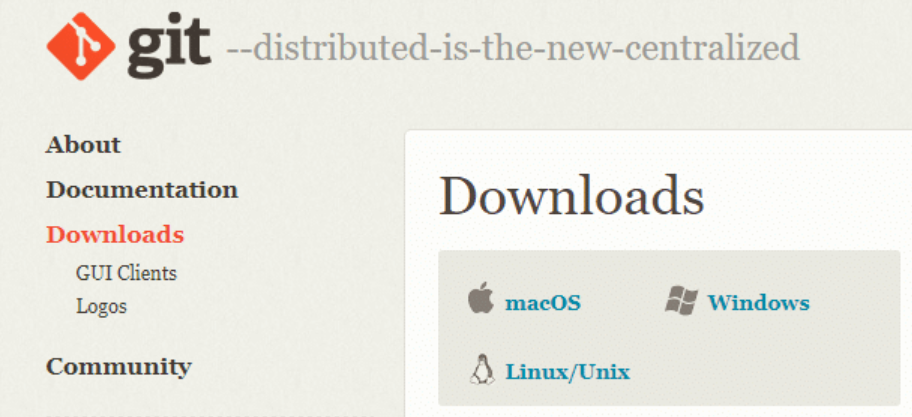Open the Linux/Unix download link
The width and height of the screenshot is (912, 417).
point(568,371)
